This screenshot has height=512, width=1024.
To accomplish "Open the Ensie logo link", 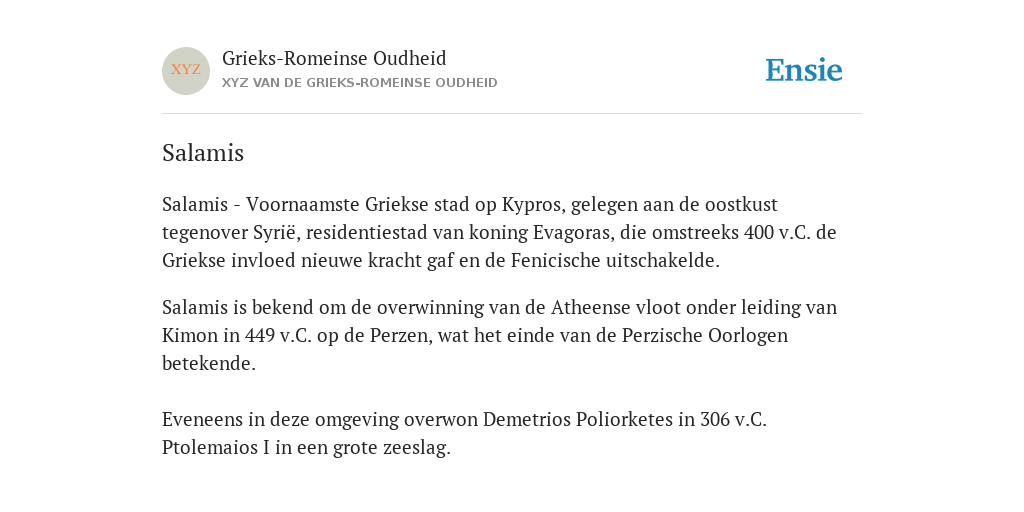I will (804, 70).
